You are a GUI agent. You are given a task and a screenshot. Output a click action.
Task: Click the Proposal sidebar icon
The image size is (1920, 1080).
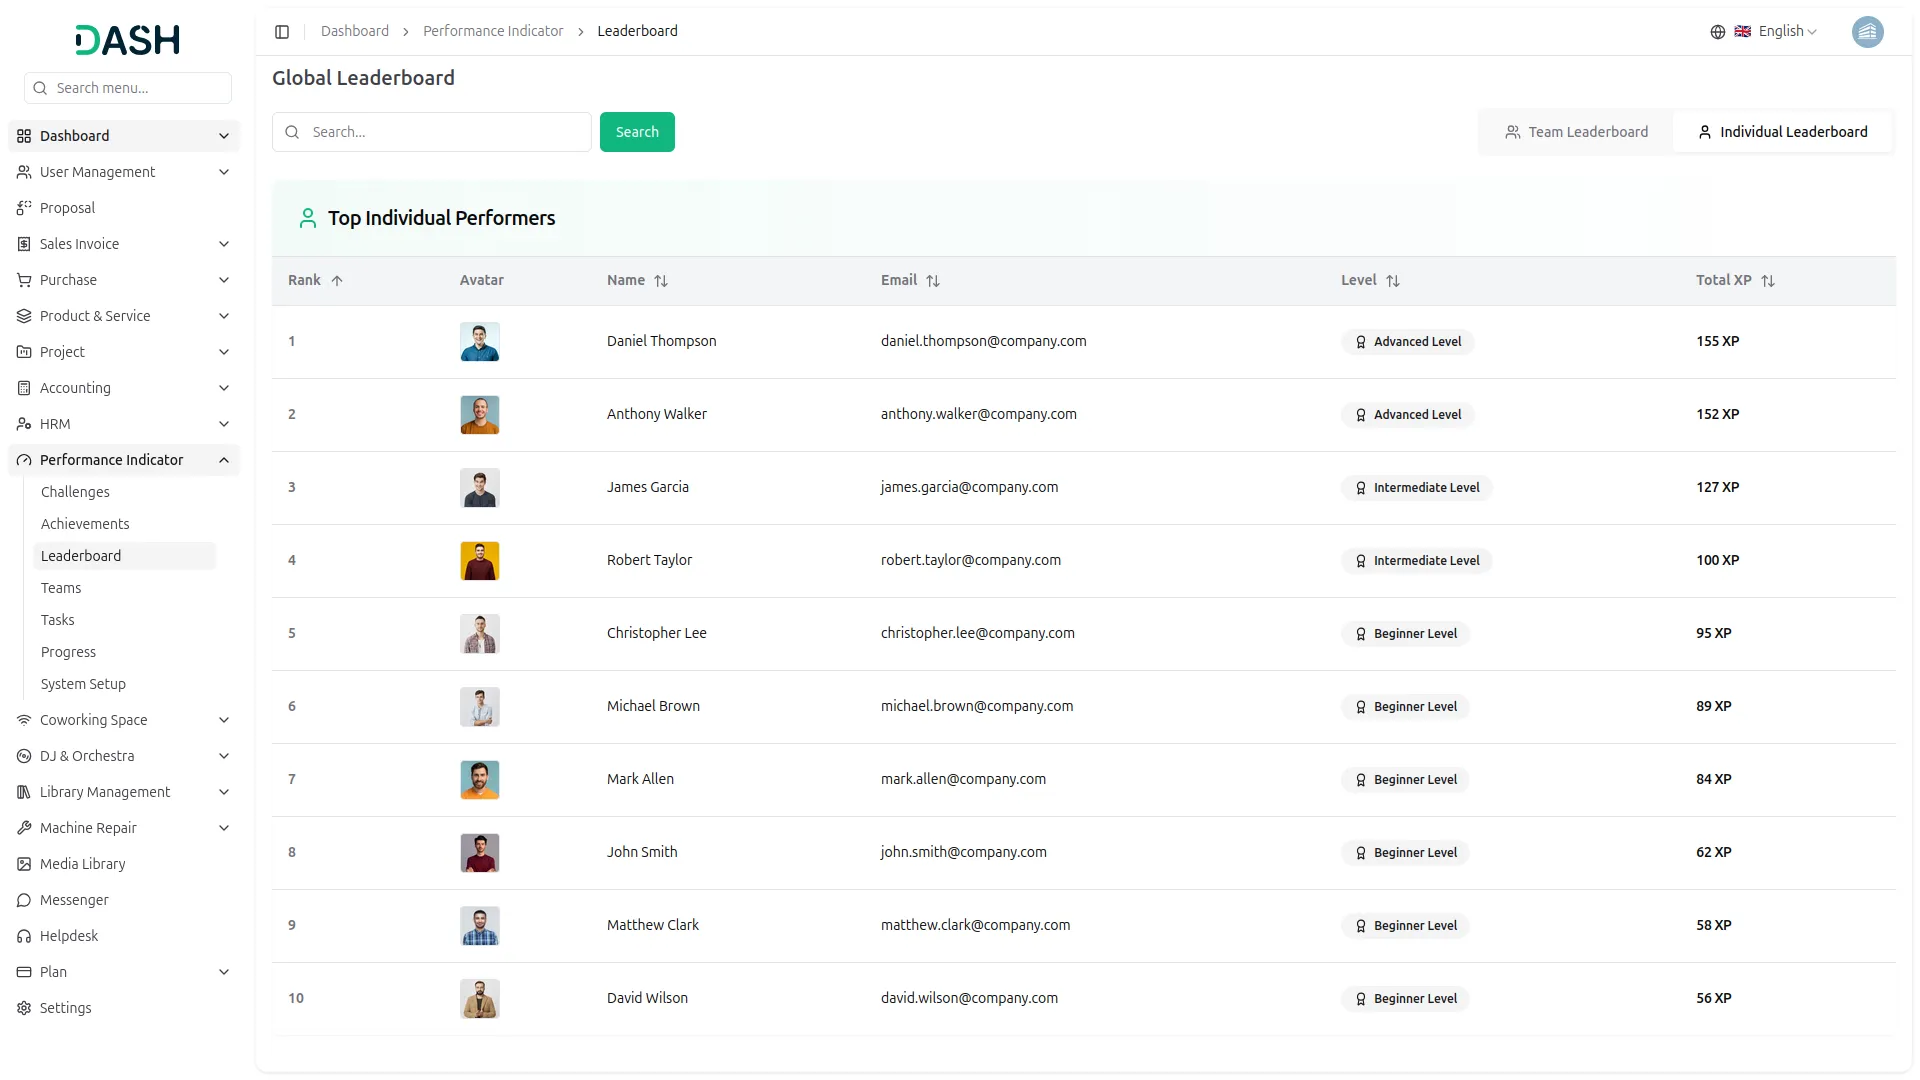24,208
